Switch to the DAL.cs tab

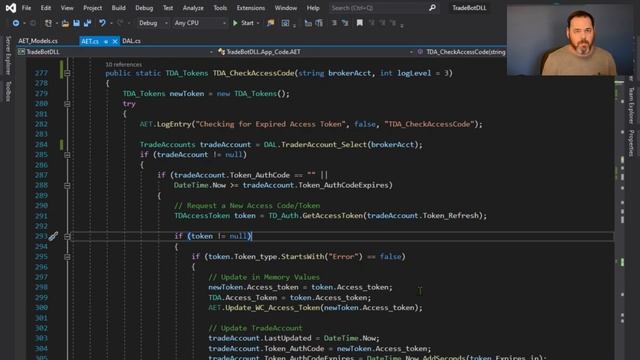tap(131, 41)
